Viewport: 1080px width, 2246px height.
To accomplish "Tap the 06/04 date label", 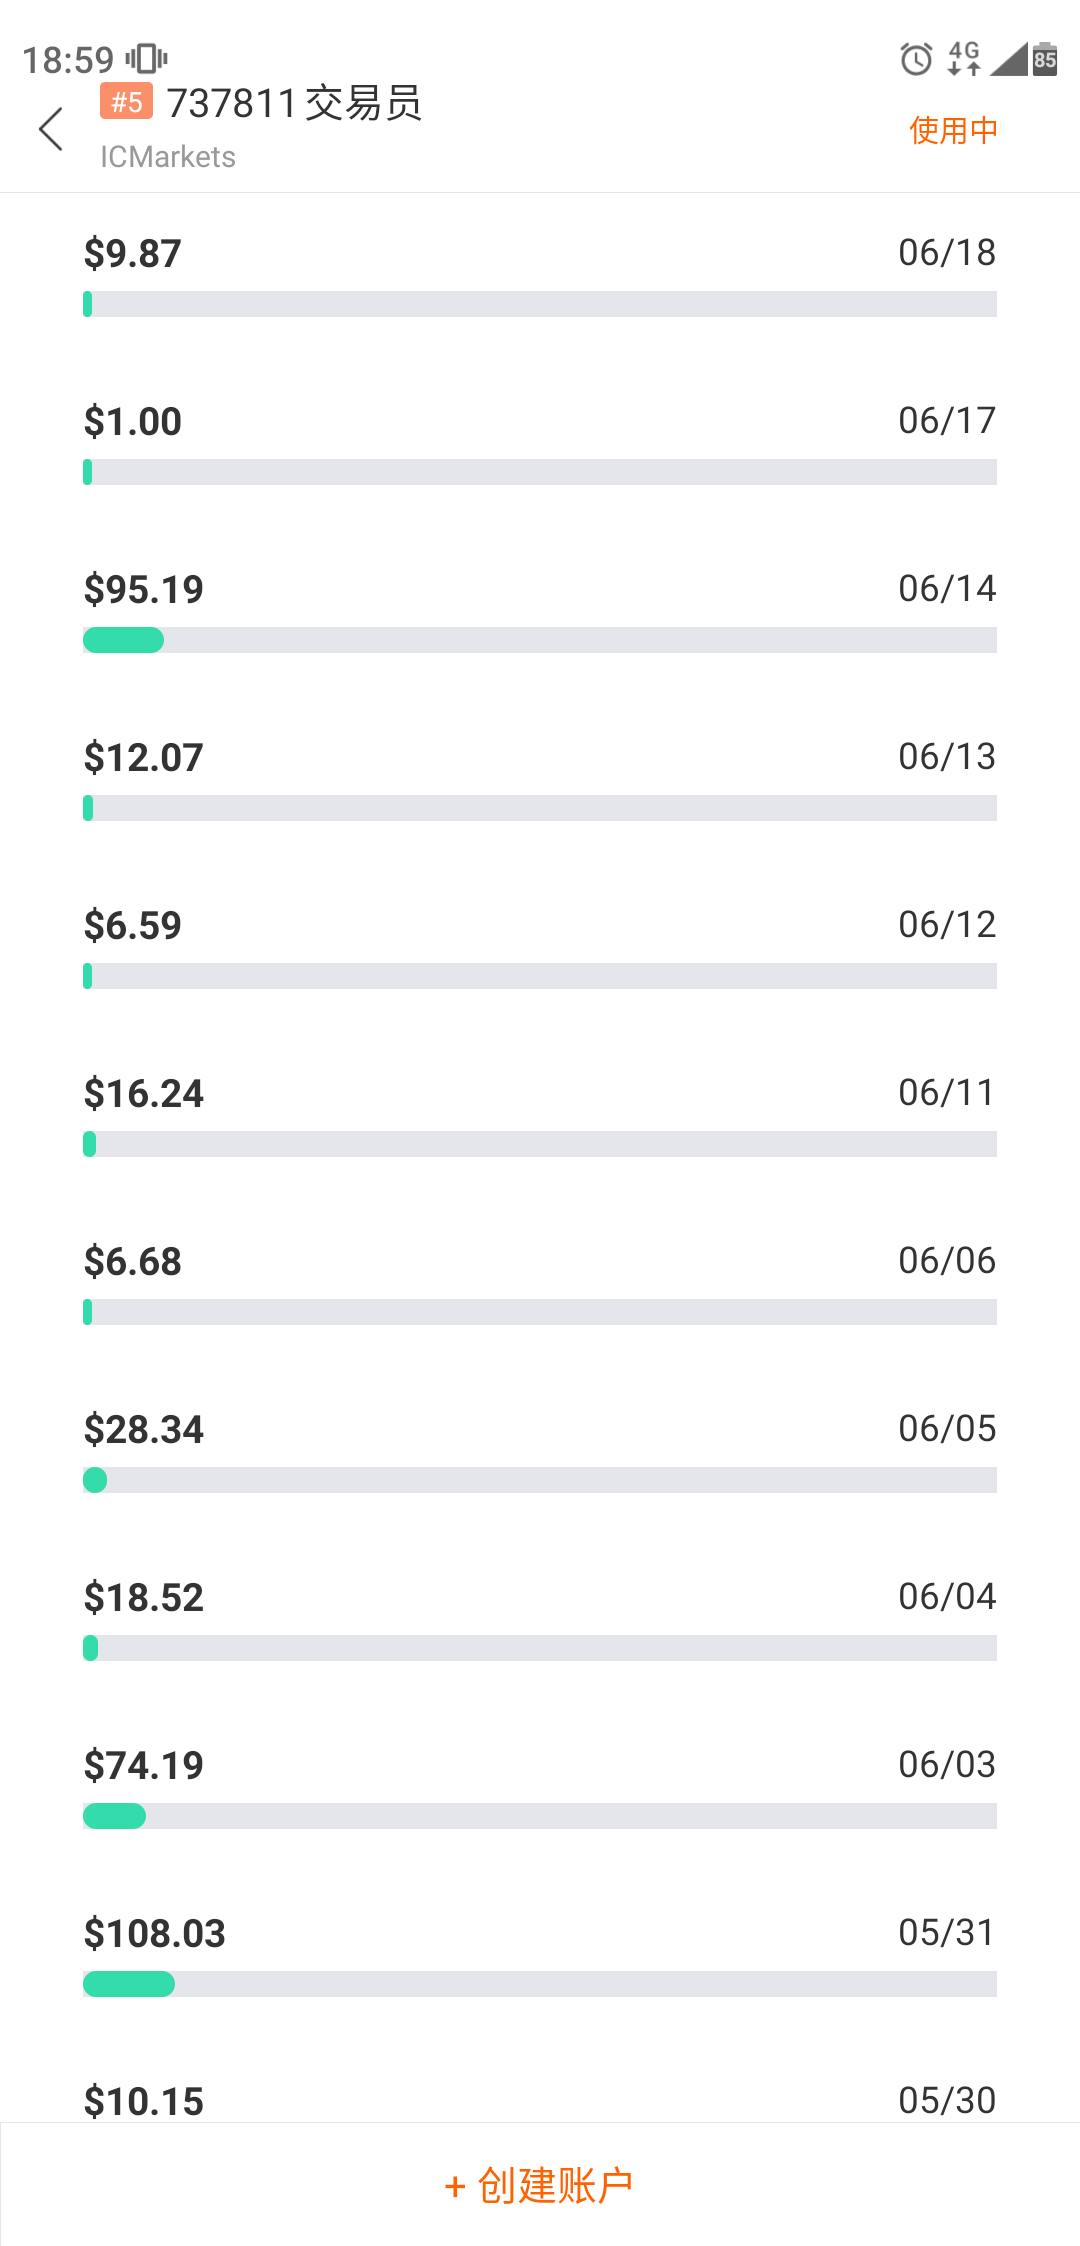I will pos(947,1597).
